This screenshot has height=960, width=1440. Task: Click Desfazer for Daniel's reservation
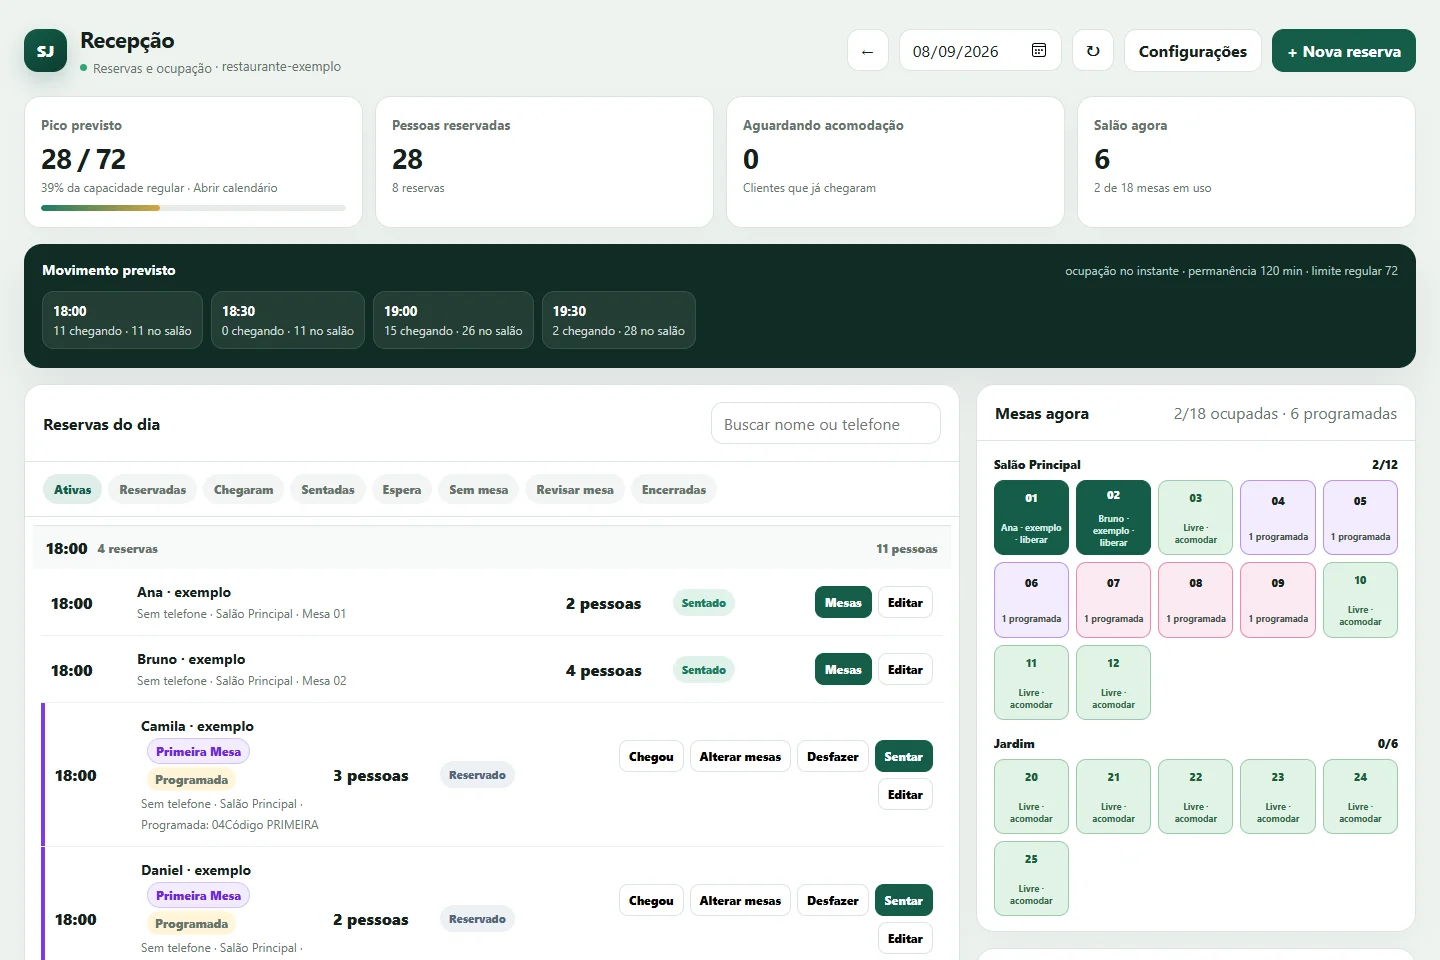pos(833,901)
